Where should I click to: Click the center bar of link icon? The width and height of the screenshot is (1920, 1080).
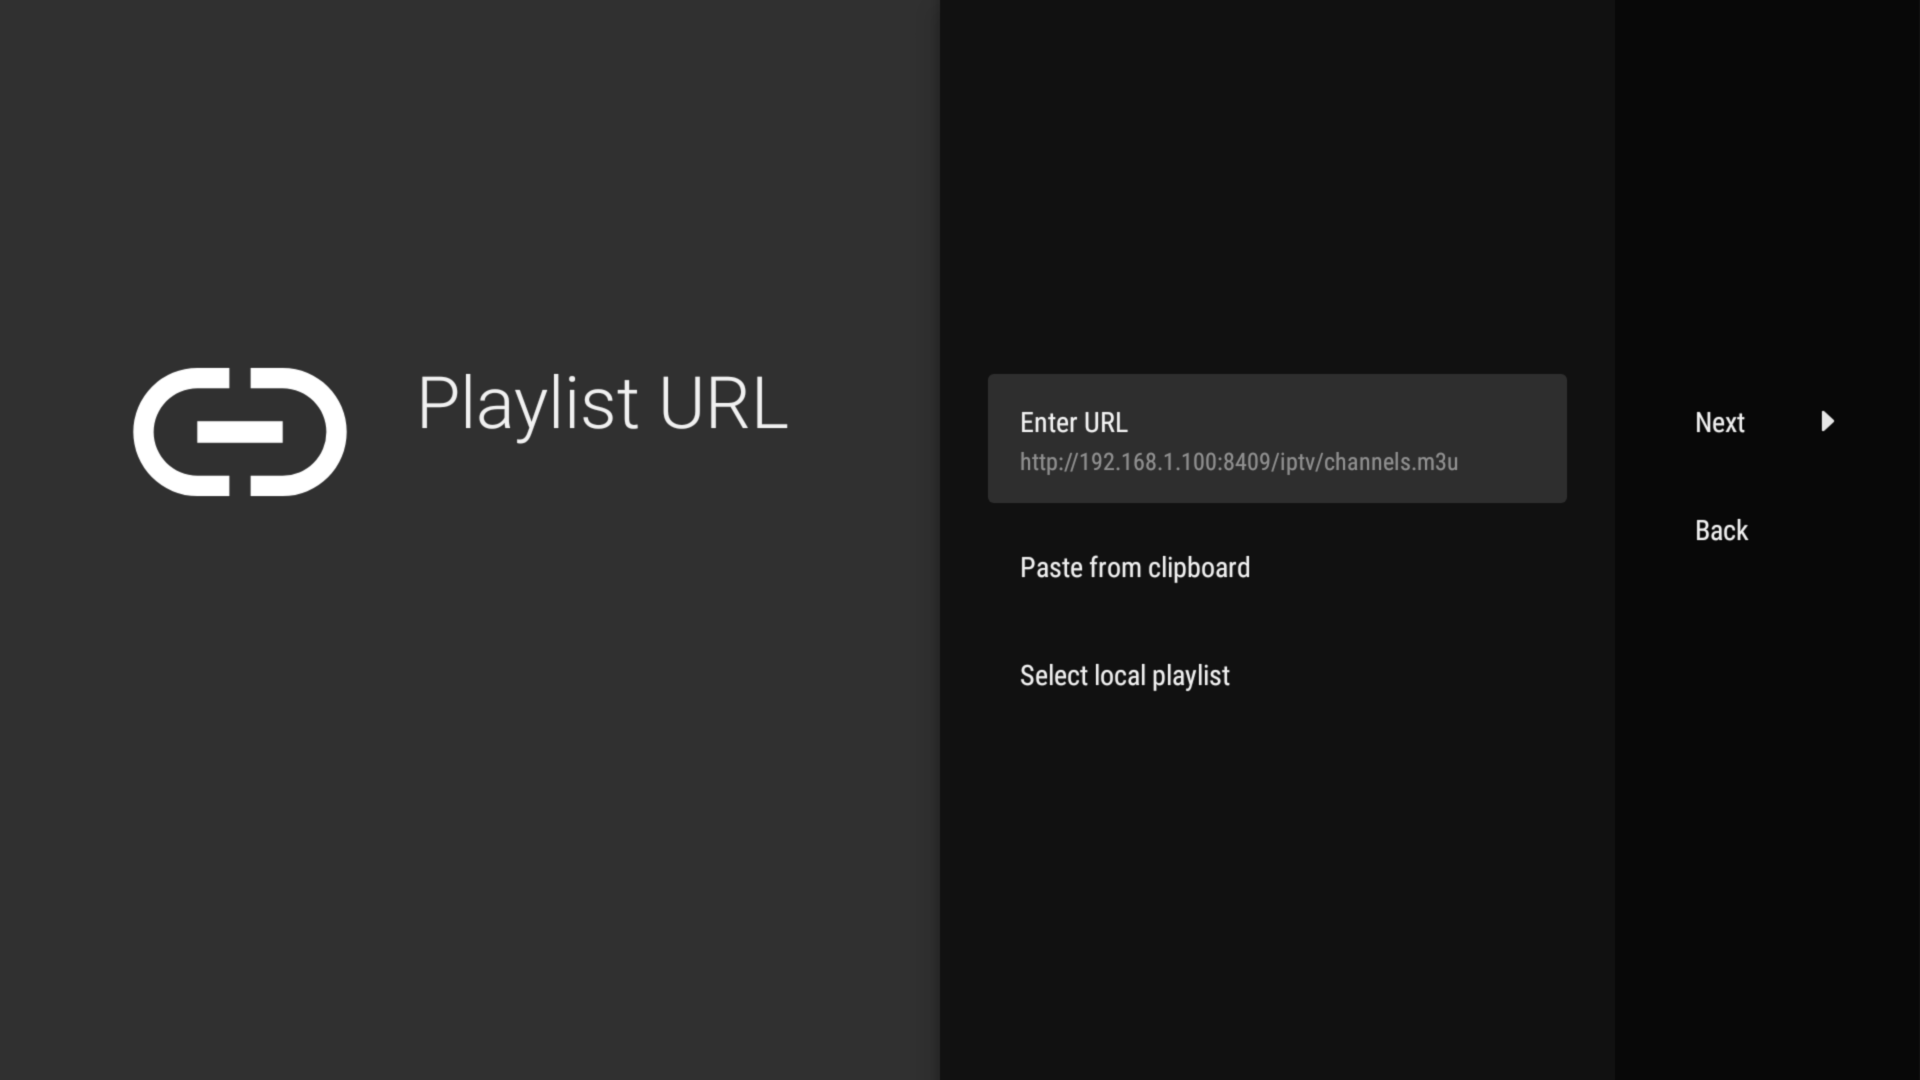240,432
